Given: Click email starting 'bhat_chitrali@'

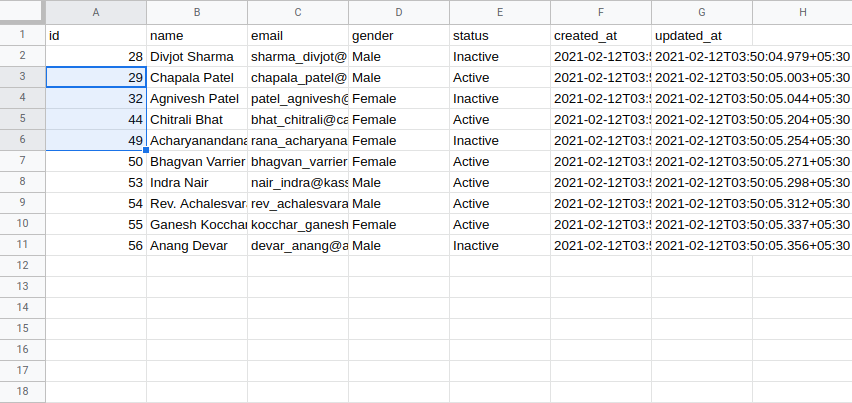Looking at the screenshot, I should tap(298, 119).
